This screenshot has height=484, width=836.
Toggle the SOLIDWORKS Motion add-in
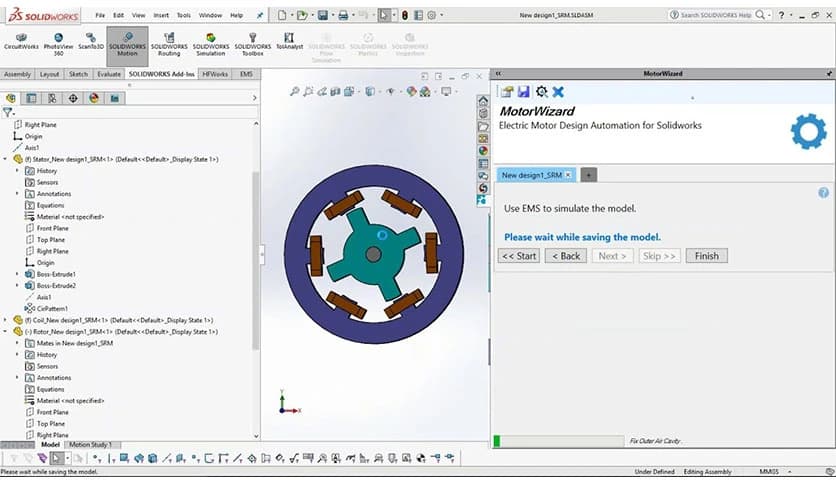point(127,44)
